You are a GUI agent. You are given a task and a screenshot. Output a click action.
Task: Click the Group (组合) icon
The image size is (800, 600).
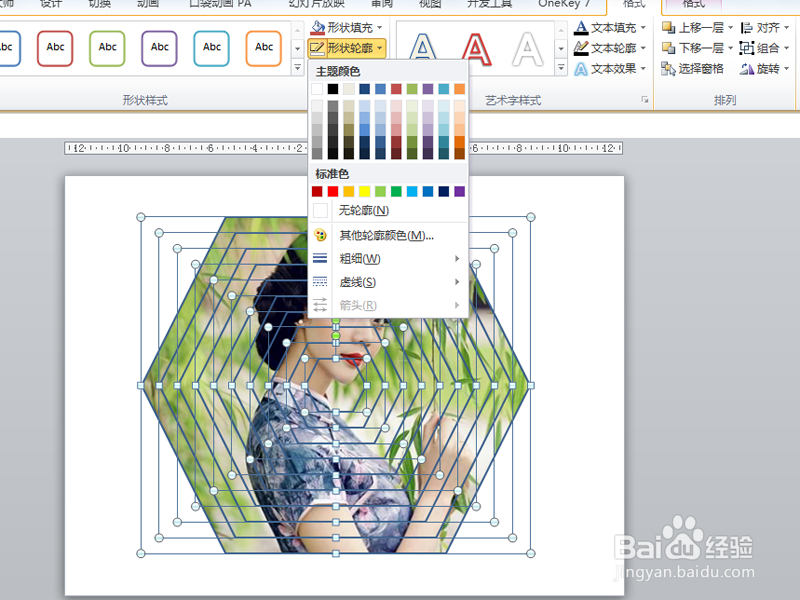click(x=746, y=48)
